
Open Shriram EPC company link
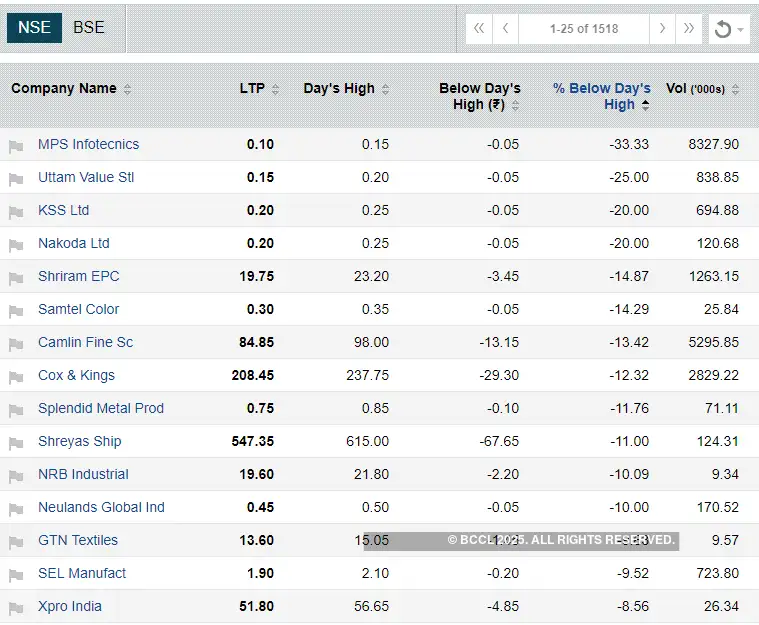[x=78, y=276]
